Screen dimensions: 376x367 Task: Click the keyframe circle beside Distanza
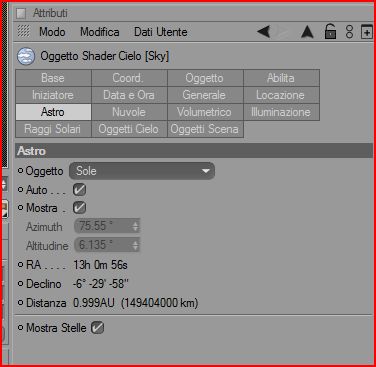point(20,303)
